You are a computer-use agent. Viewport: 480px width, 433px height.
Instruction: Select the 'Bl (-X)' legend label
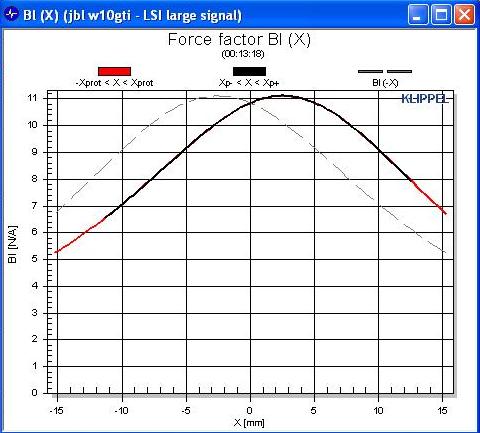point(385,83)
